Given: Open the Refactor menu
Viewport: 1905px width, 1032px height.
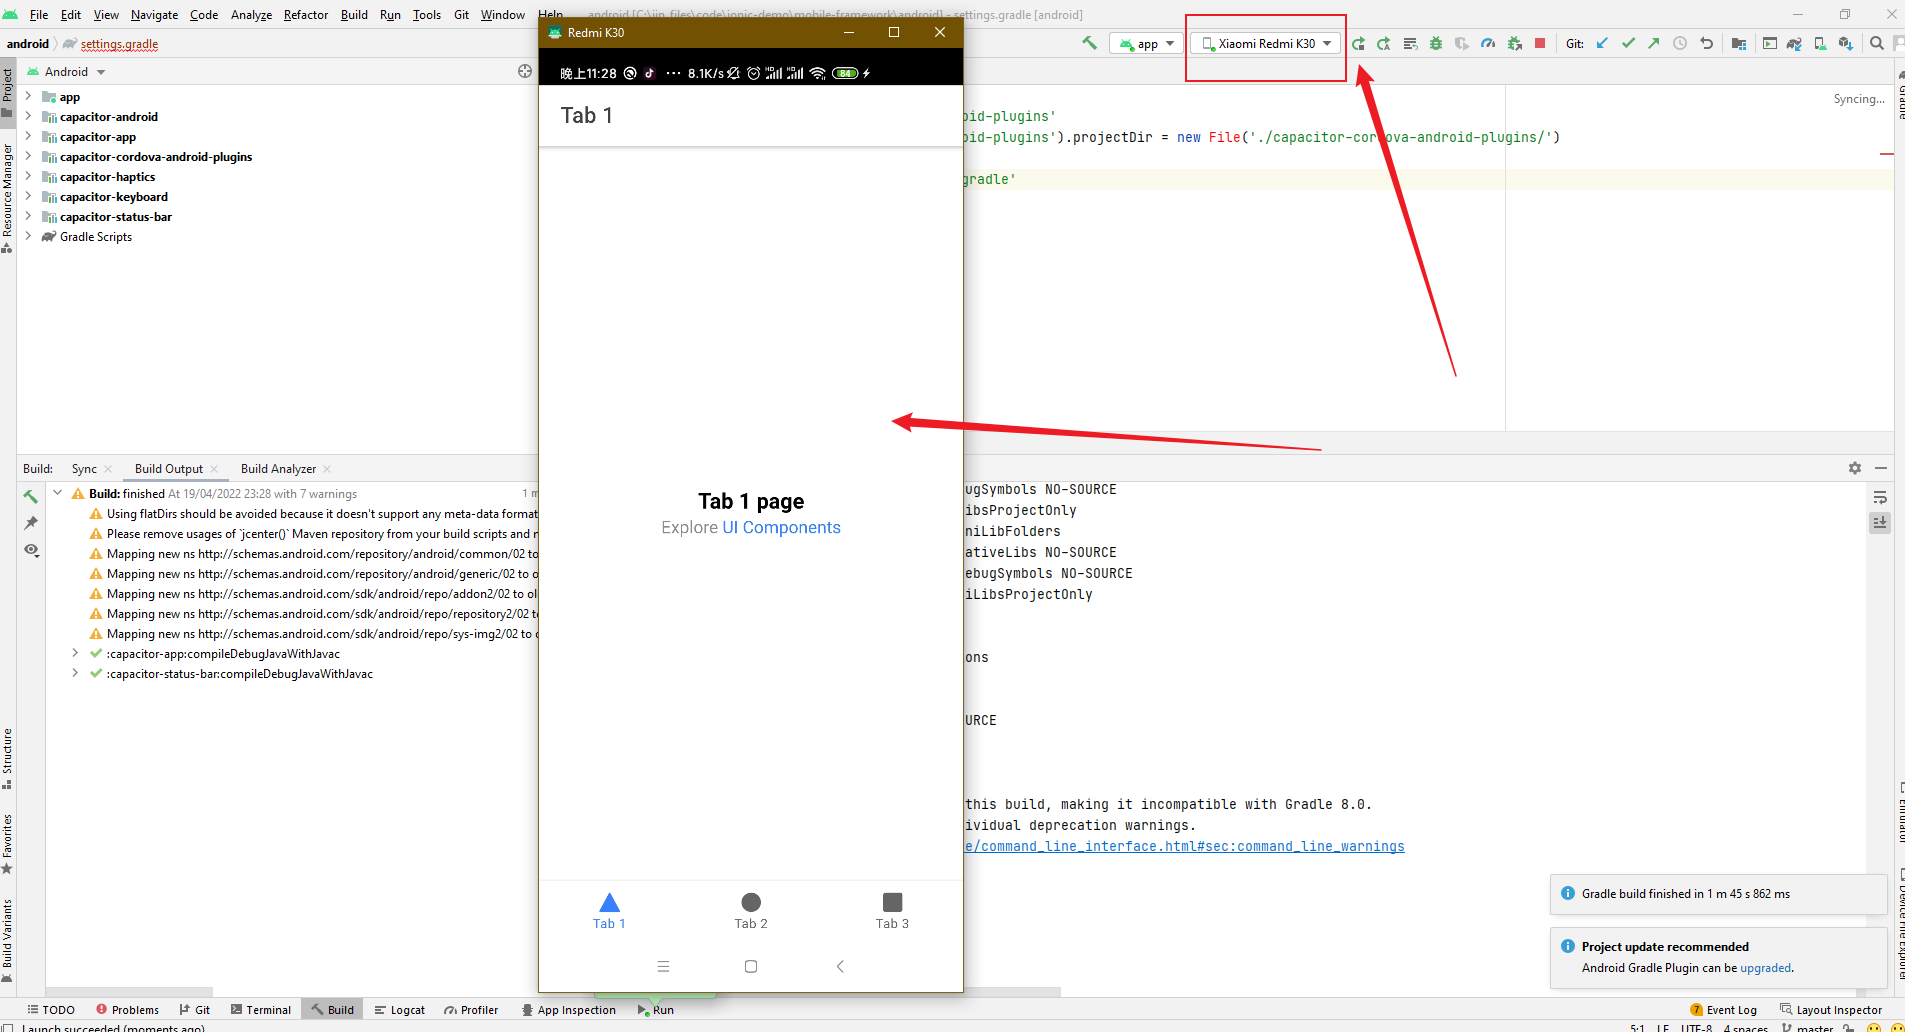Looking at the screenshot, I should (x=306, y=14).
